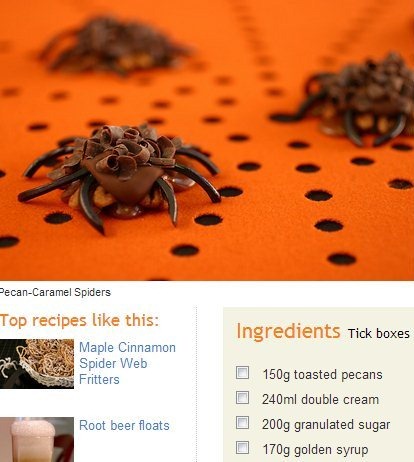Select the Pecan-Caramel Spiders caption text

[55, 292]
